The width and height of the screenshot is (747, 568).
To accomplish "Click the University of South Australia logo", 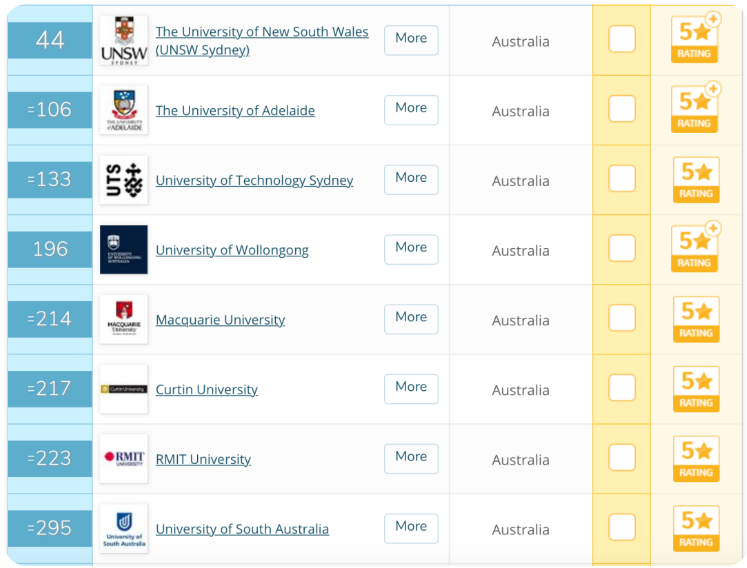I will (124, 528).
